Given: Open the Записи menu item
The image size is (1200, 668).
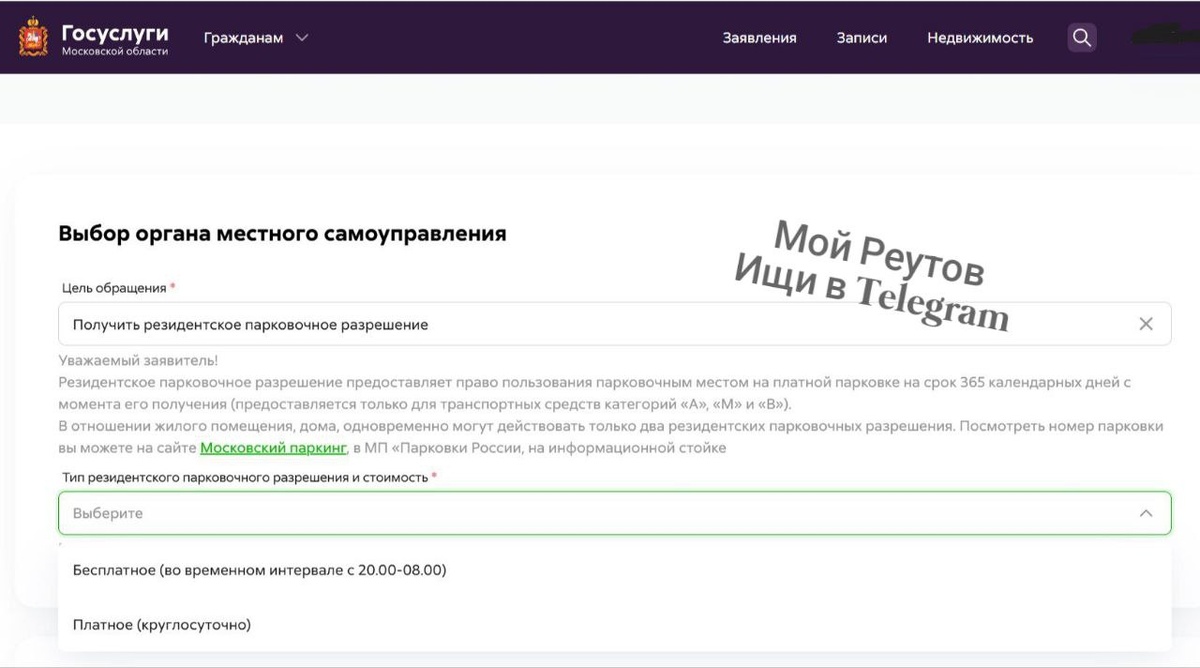Looking at the screenshot, I should (x=862, y=38).
